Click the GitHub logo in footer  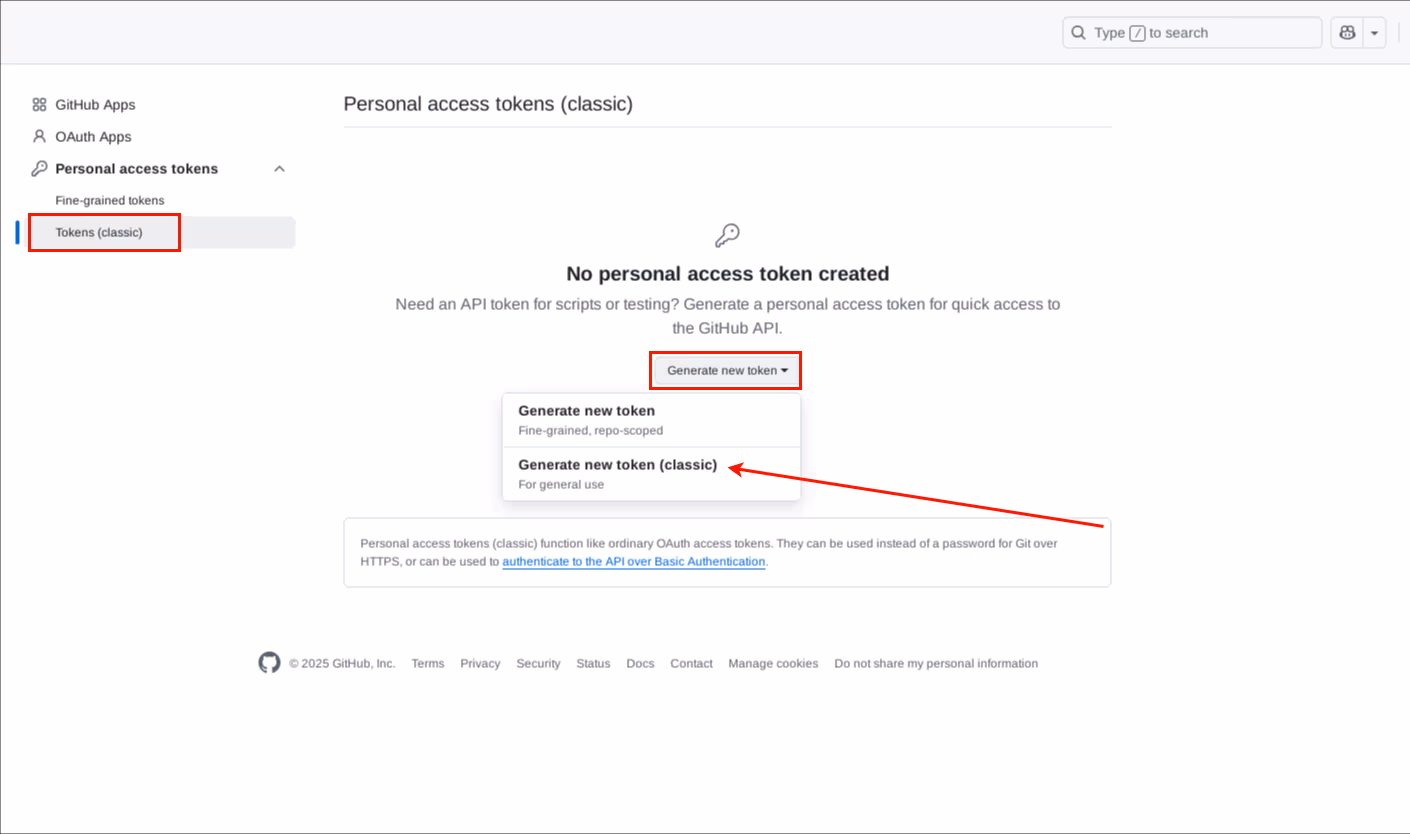click(x=269, y=663)
